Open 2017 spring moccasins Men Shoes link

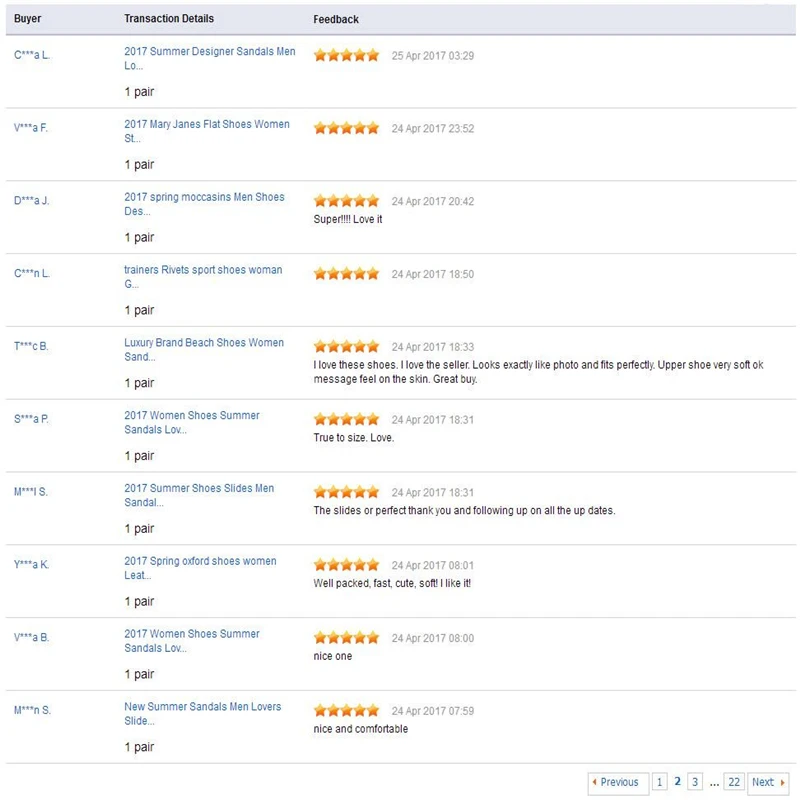[x=204, y=204]
